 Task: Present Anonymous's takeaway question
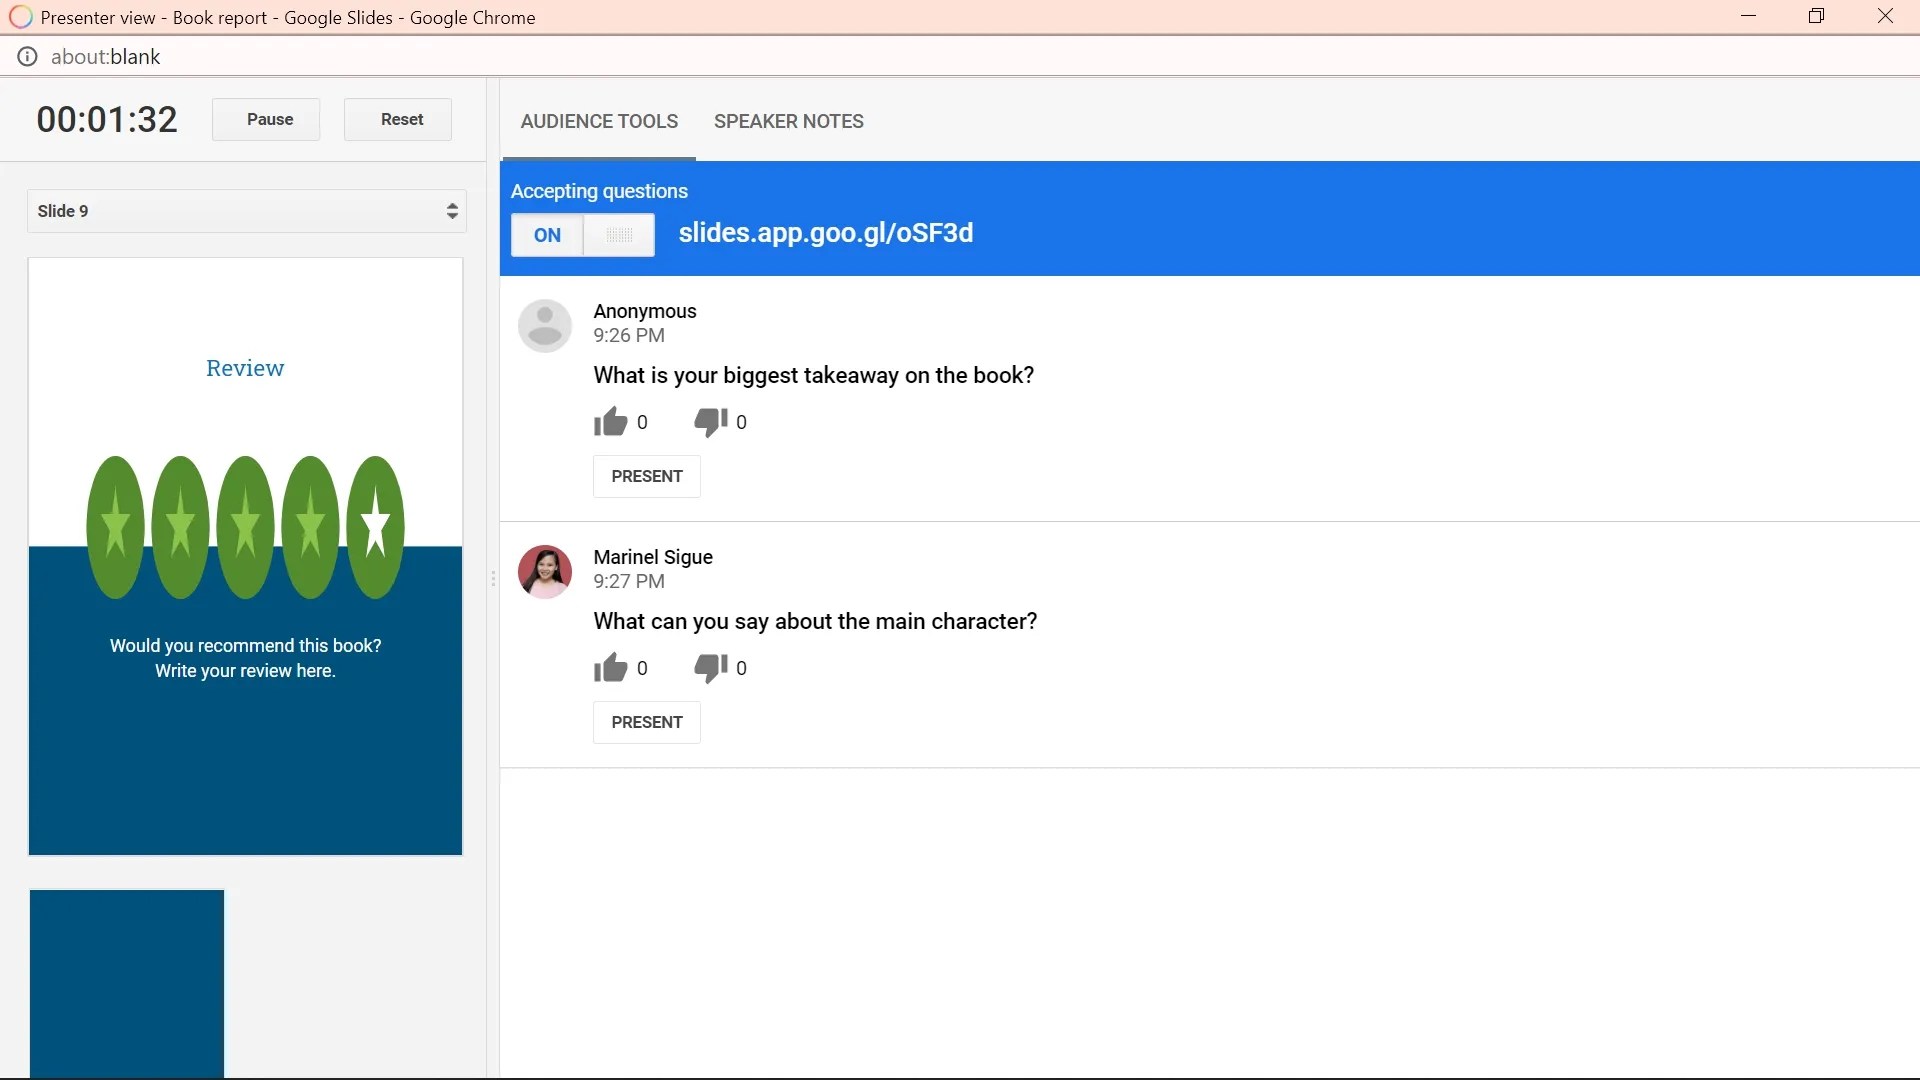click(646, 476)
